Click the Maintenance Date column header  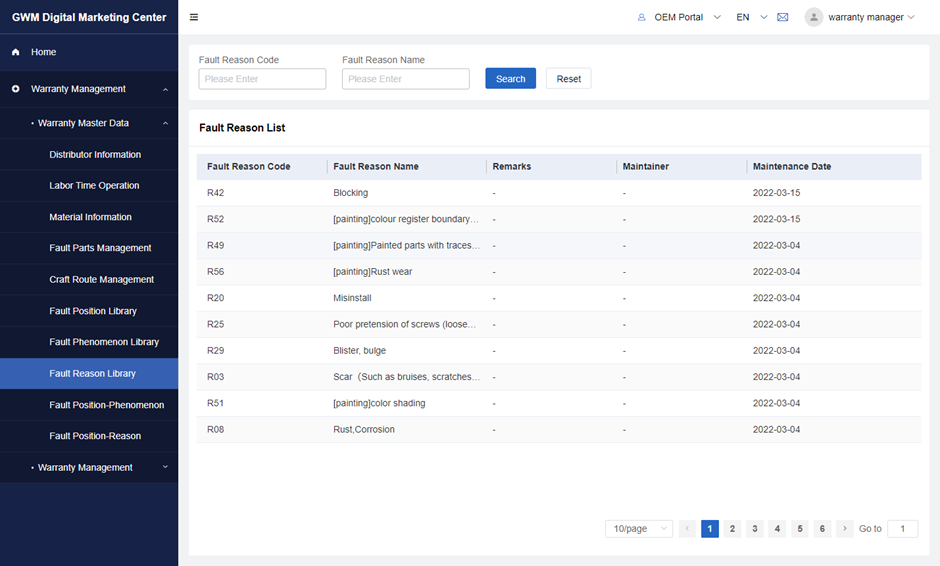point(792,167)
